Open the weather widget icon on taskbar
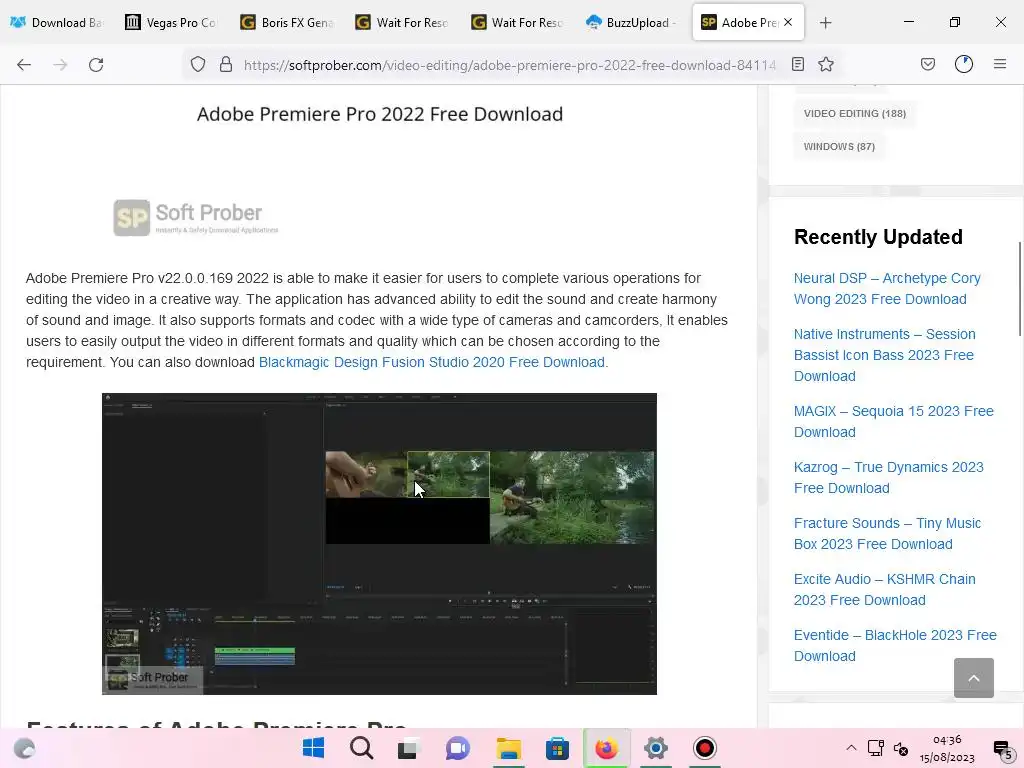 tap(25, 748)
